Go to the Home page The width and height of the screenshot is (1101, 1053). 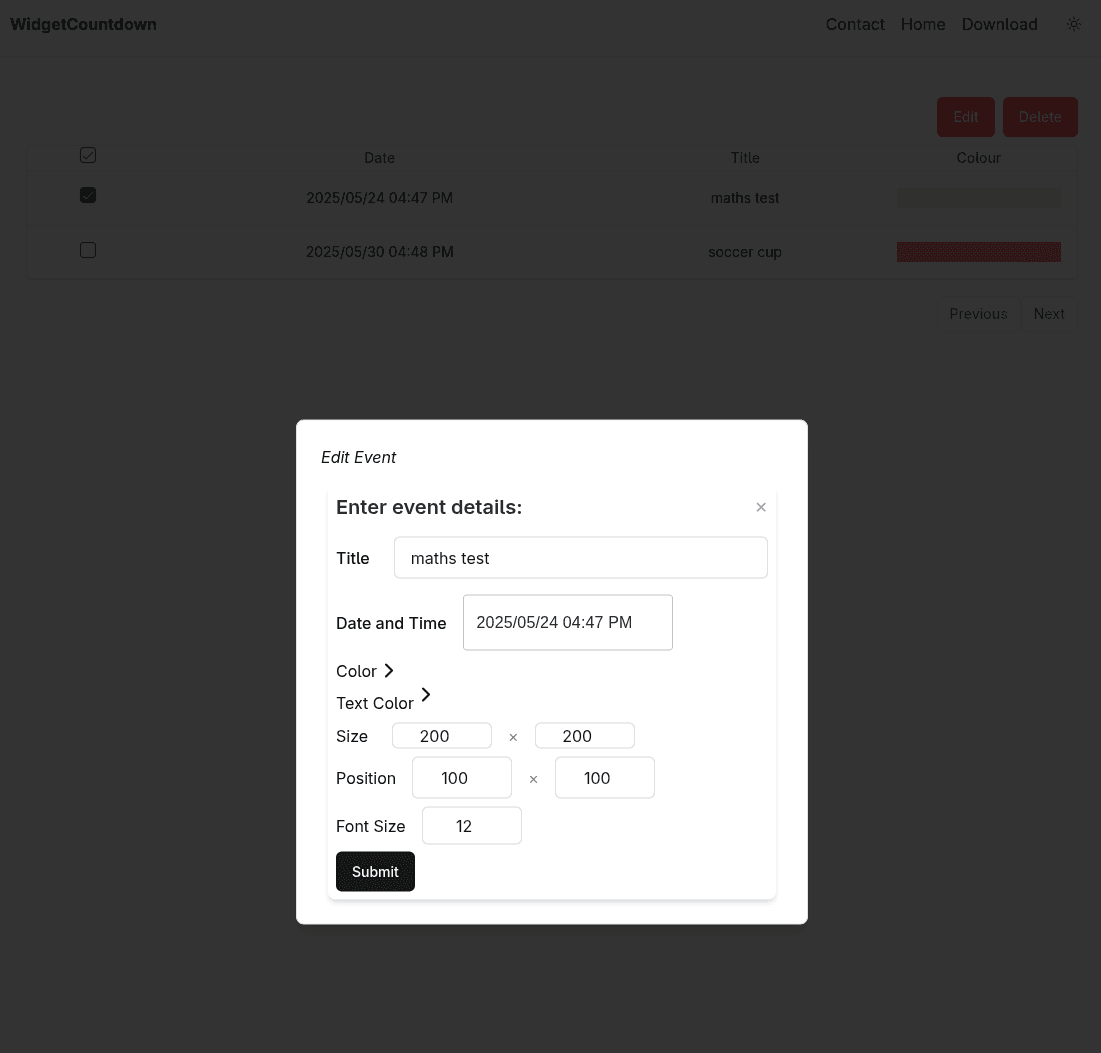[923, 24]
